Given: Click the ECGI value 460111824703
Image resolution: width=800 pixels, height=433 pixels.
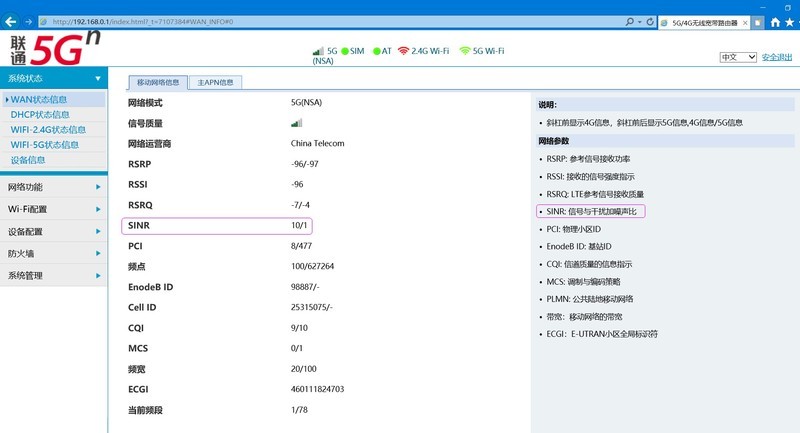Looking at the screenshot, I should (317, 389).
